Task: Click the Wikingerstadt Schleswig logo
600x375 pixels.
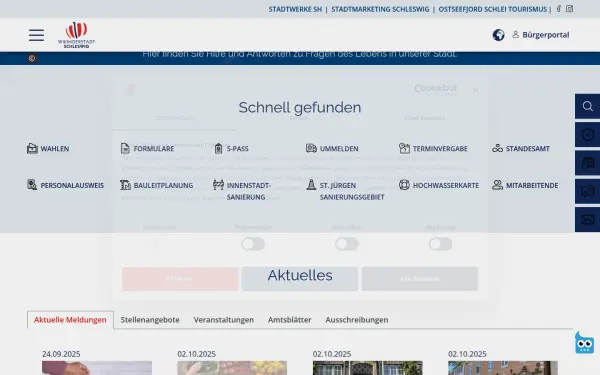Action: pyautogui.click(x=77, y=35)
